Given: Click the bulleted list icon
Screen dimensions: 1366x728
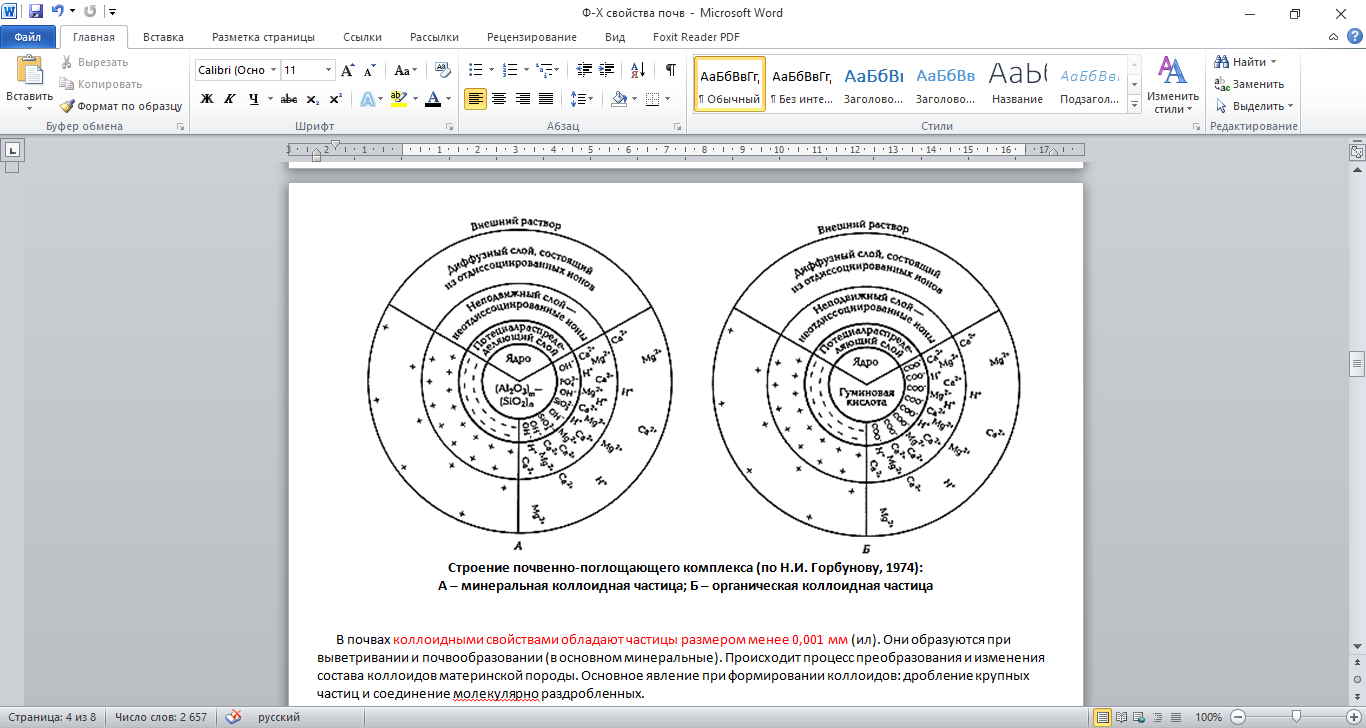Looking at the screenshot, I should tap(475, 70).
